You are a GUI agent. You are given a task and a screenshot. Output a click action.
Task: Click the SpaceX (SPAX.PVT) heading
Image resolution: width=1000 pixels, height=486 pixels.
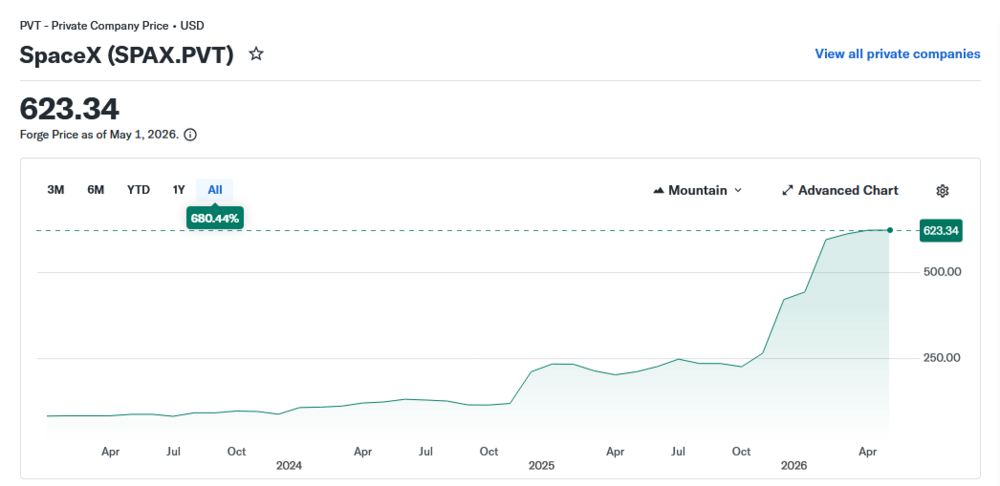coord(127,55)
